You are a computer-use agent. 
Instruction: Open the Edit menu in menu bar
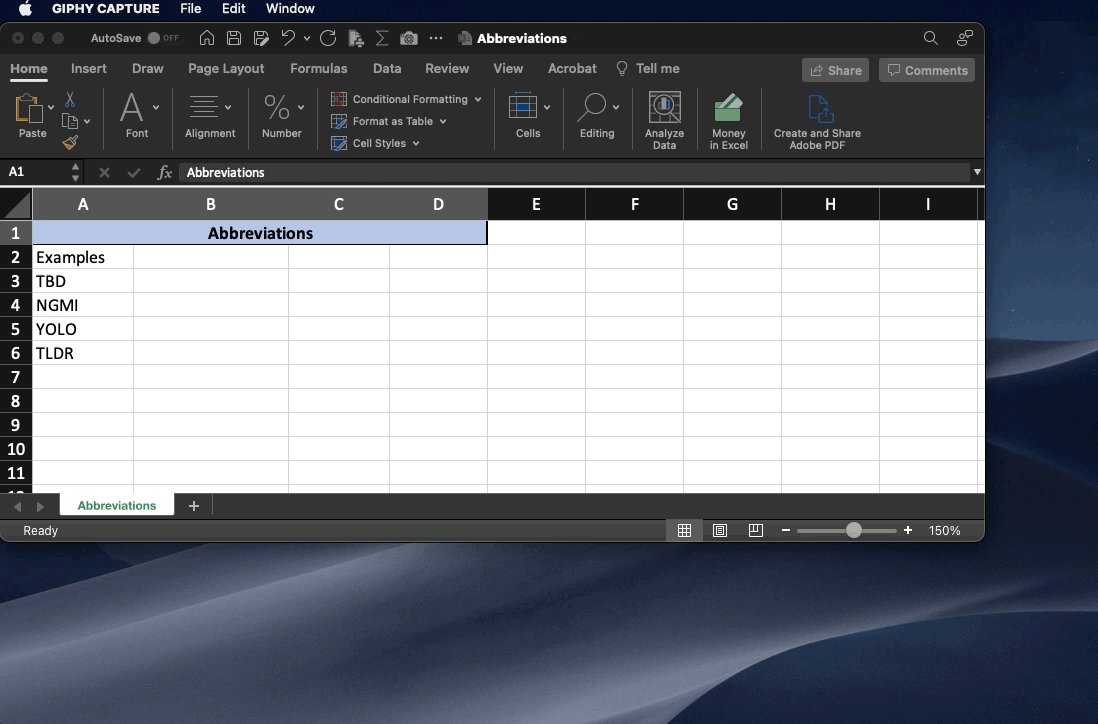click(x=233, y=8)
